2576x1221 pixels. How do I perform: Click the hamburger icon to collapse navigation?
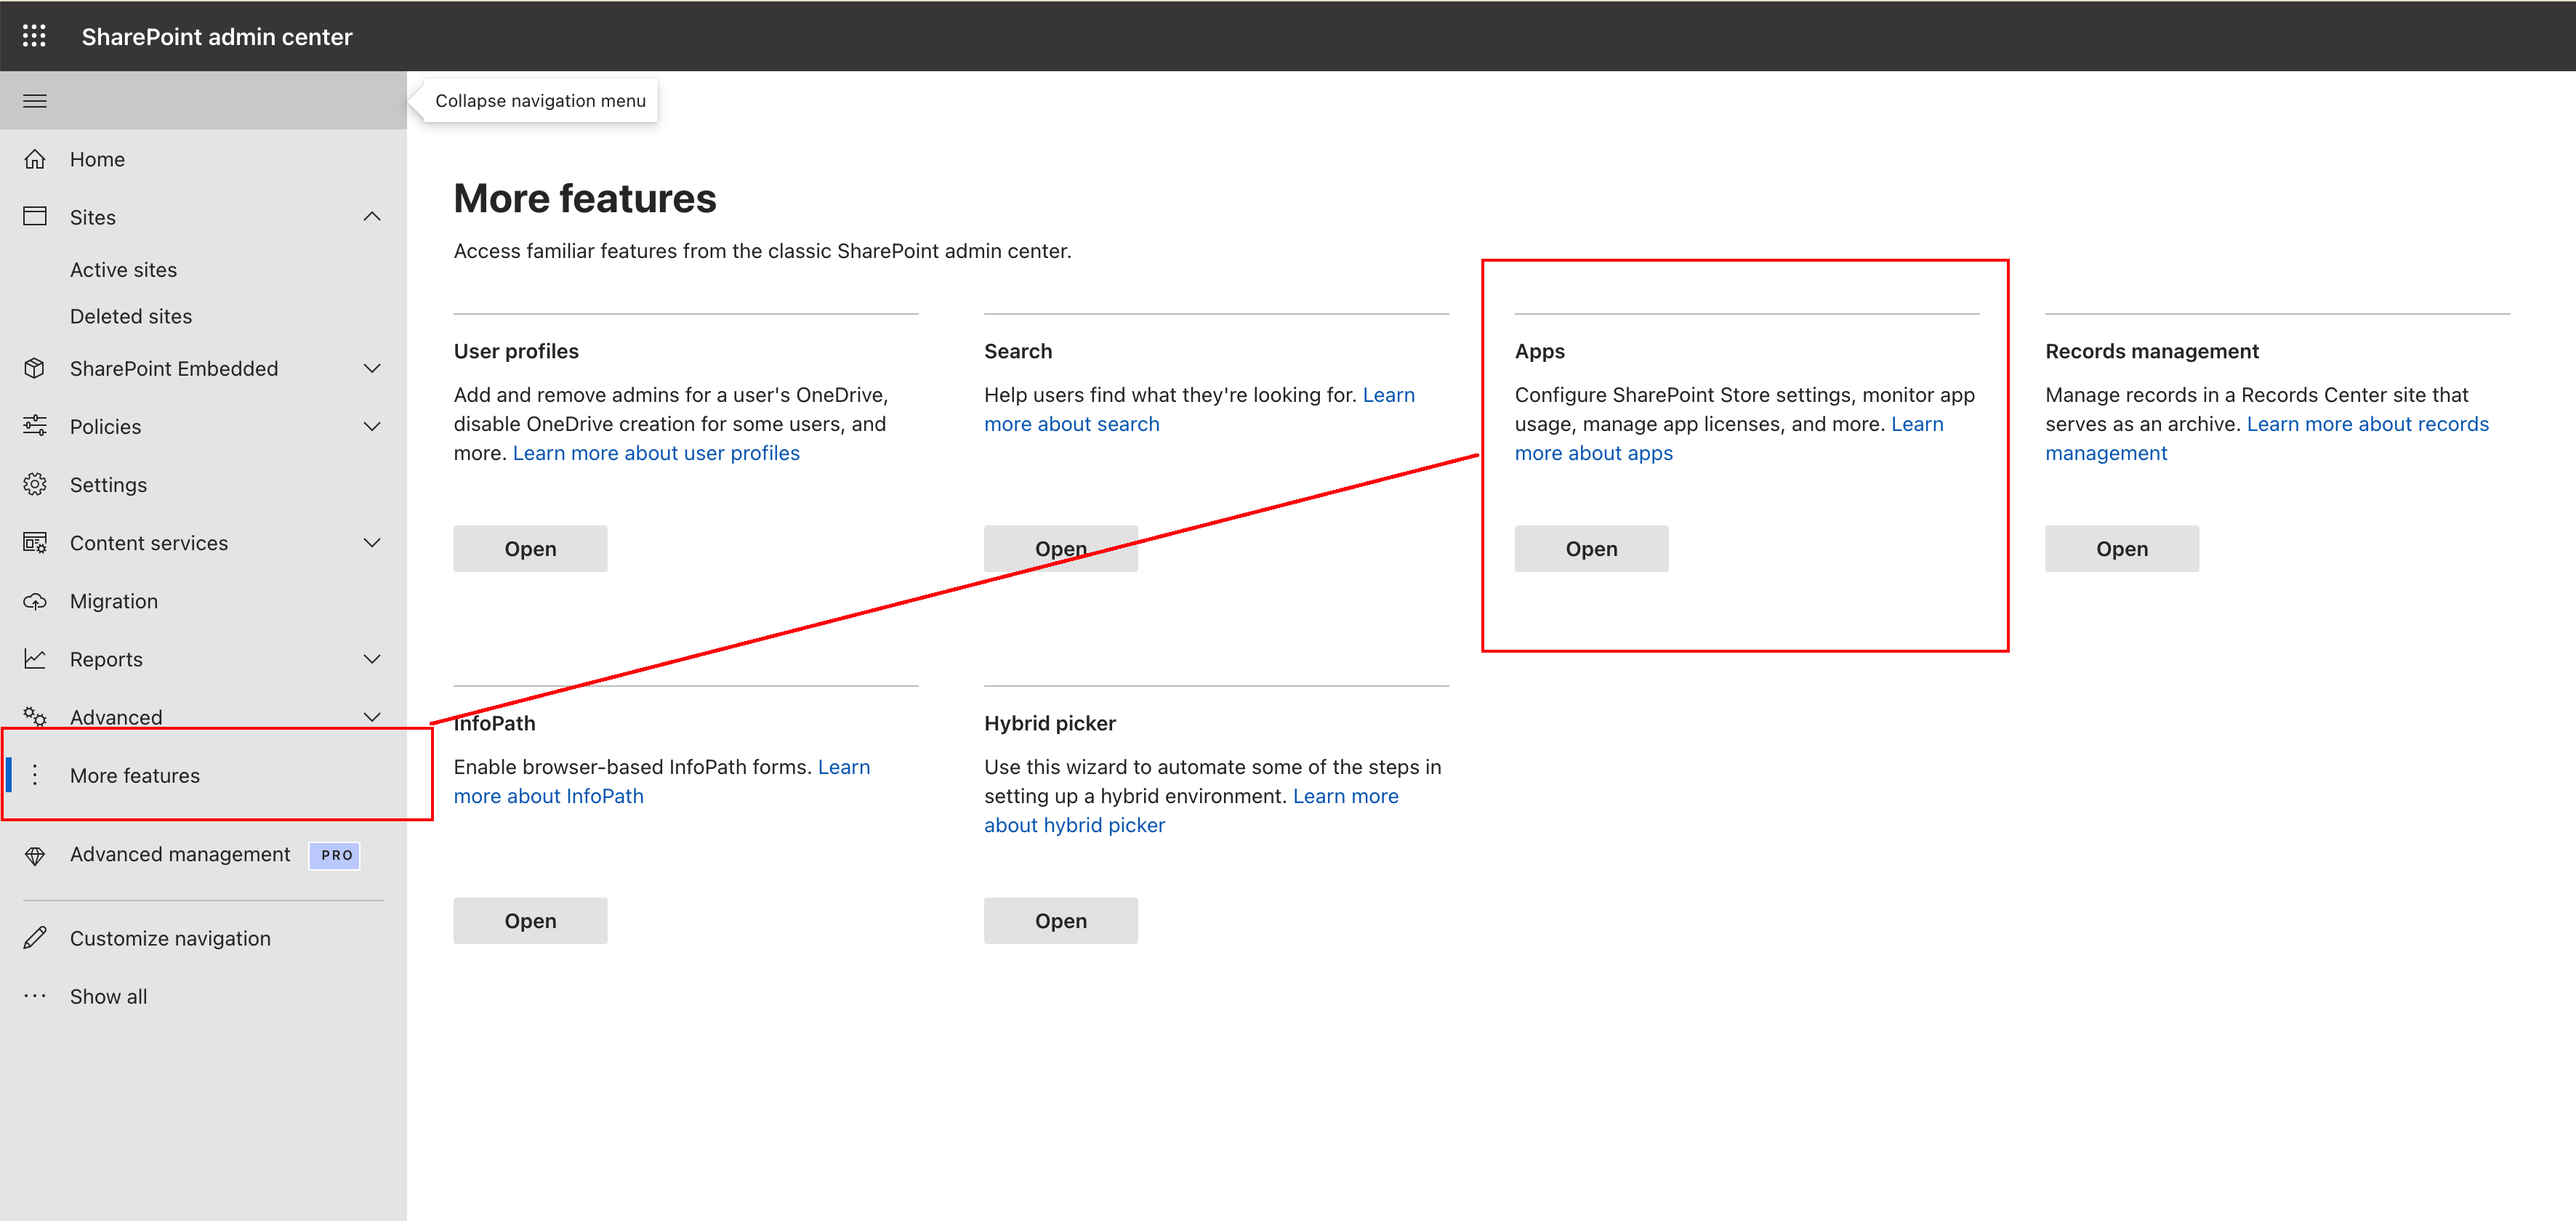(34, 100)
